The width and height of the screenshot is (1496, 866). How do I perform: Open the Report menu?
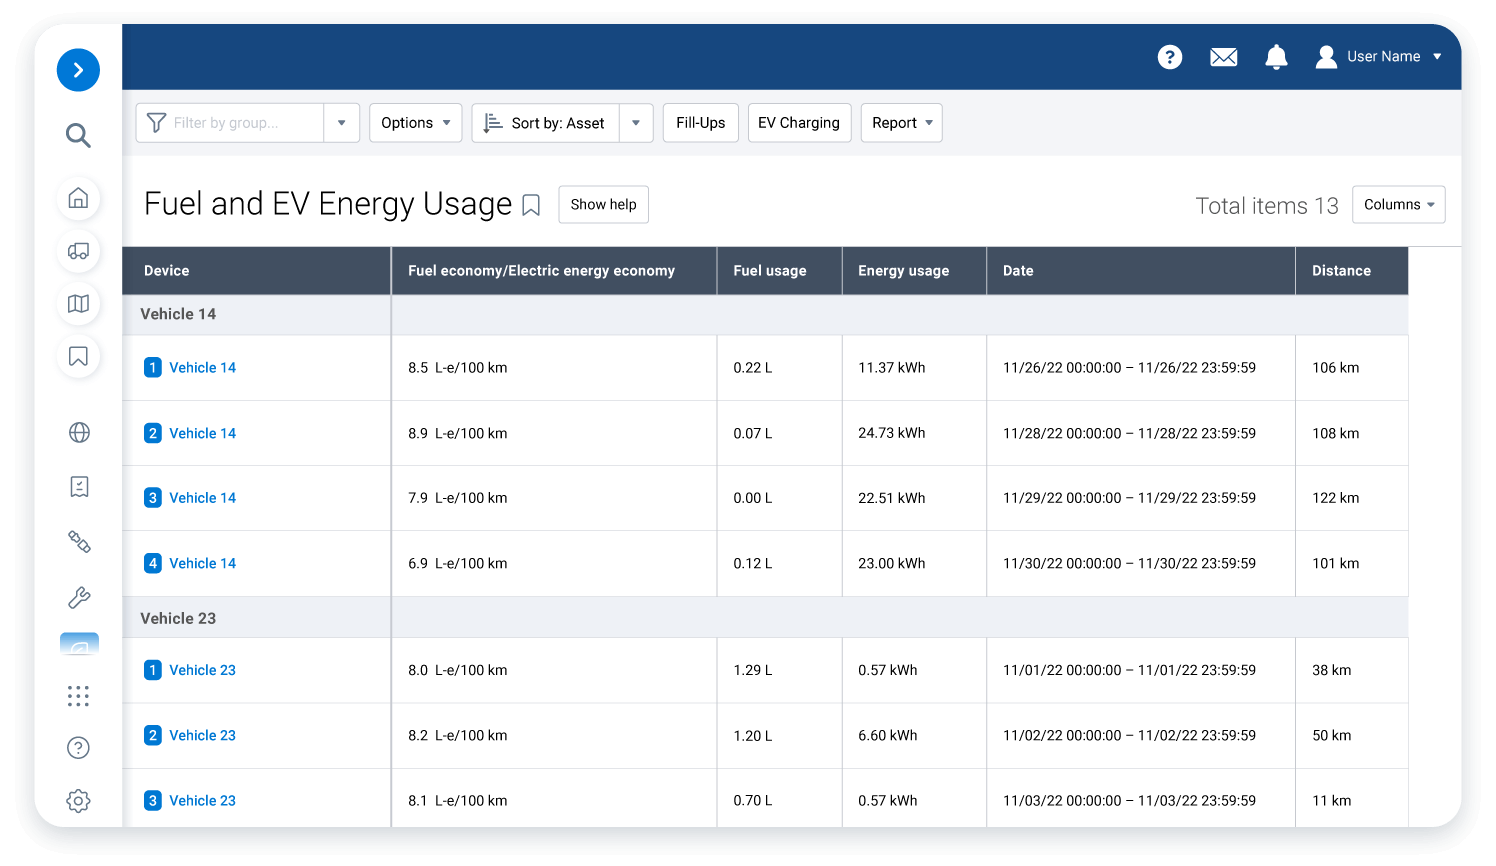coord(901,122)
